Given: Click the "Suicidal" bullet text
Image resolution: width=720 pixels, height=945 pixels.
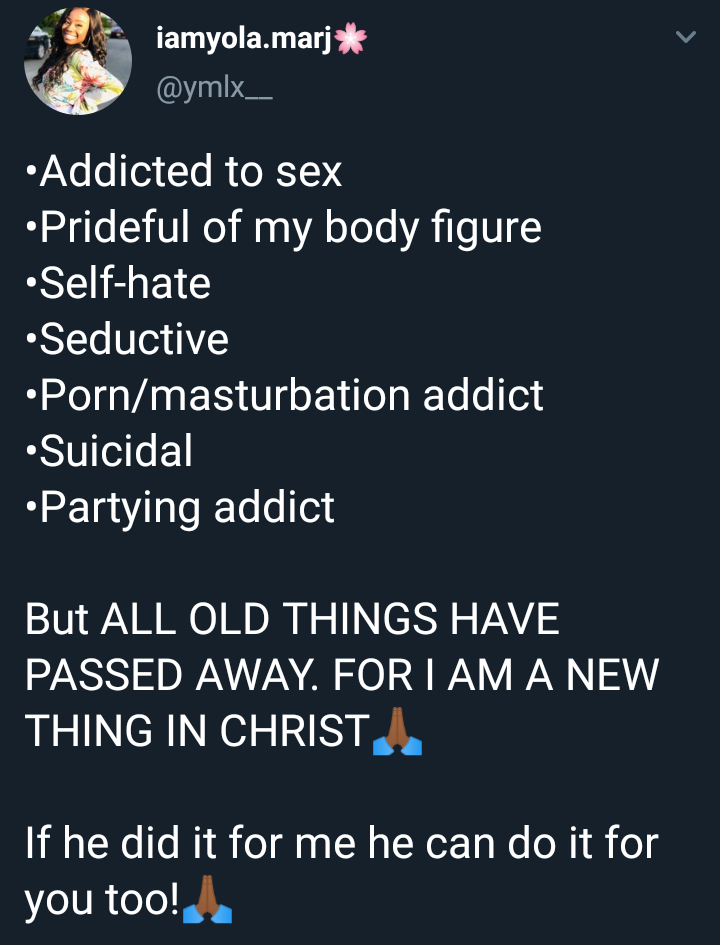Looking at the screenshot, I should click(110, 452).
